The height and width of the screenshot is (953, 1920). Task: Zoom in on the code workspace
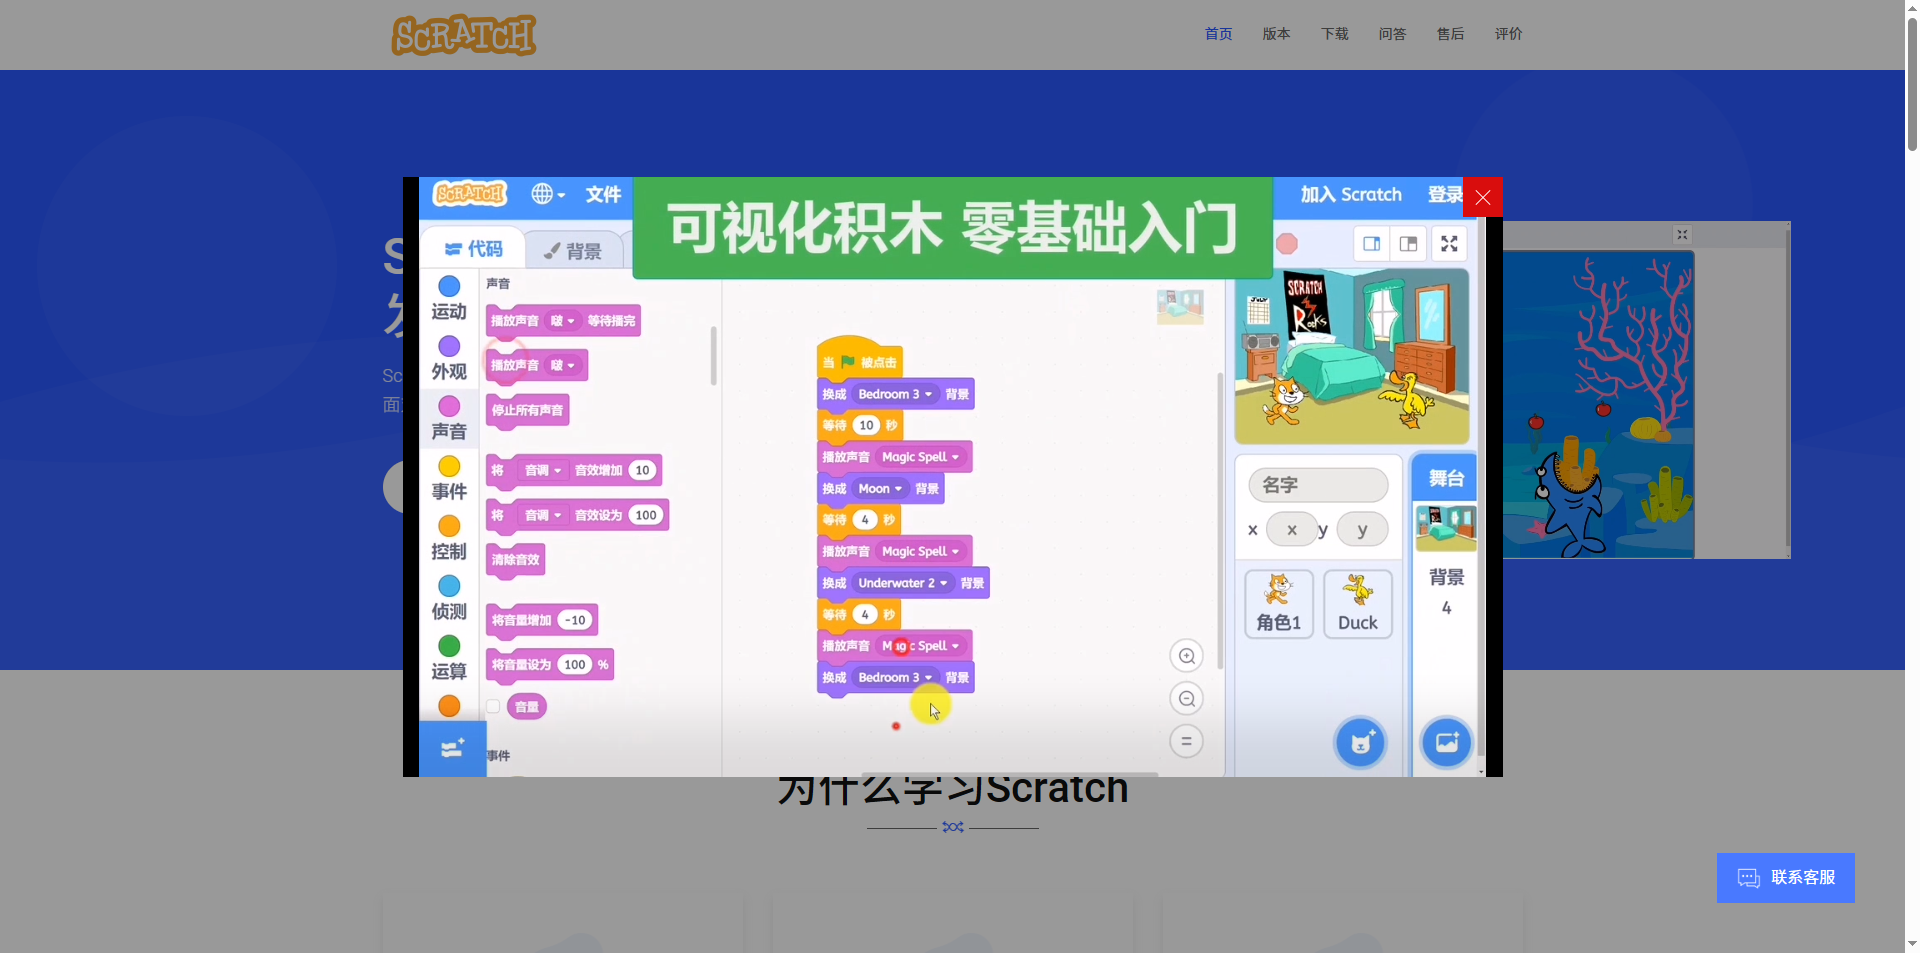1186,656
